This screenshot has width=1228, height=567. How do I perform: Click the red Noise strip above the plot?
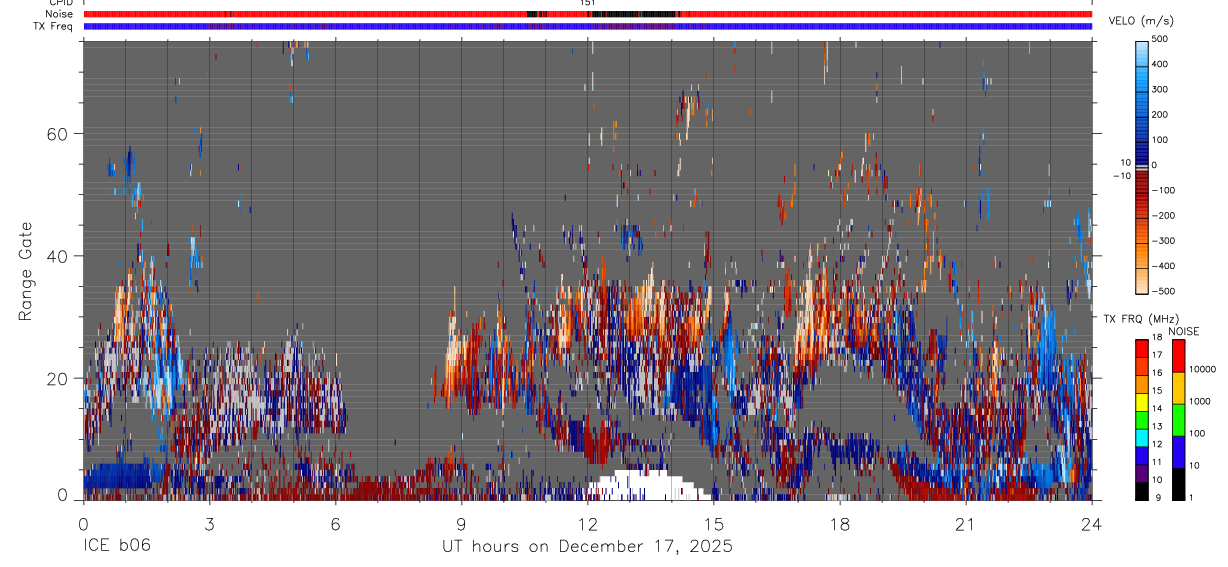point(587,14)
